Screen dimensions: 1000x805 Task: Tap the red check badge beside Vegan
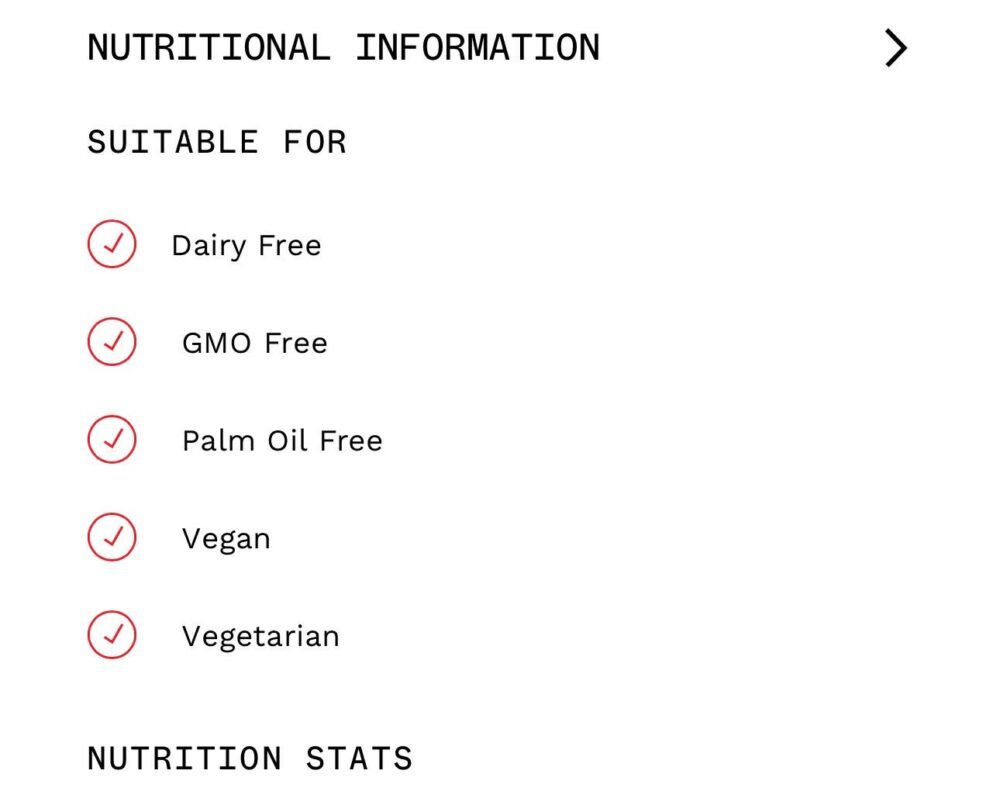click(x=113, y=537)
